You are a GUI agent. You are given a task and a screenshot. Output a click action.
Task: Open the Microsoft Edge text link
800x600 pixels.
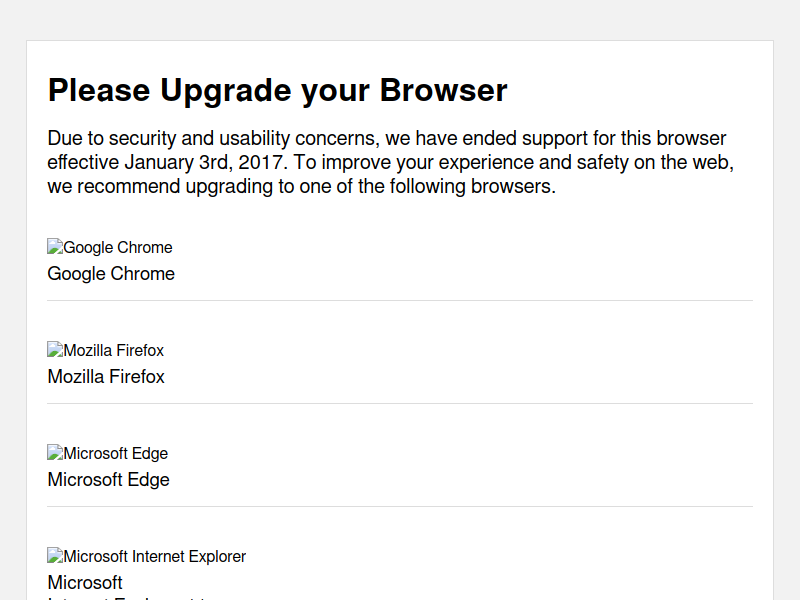109,480
